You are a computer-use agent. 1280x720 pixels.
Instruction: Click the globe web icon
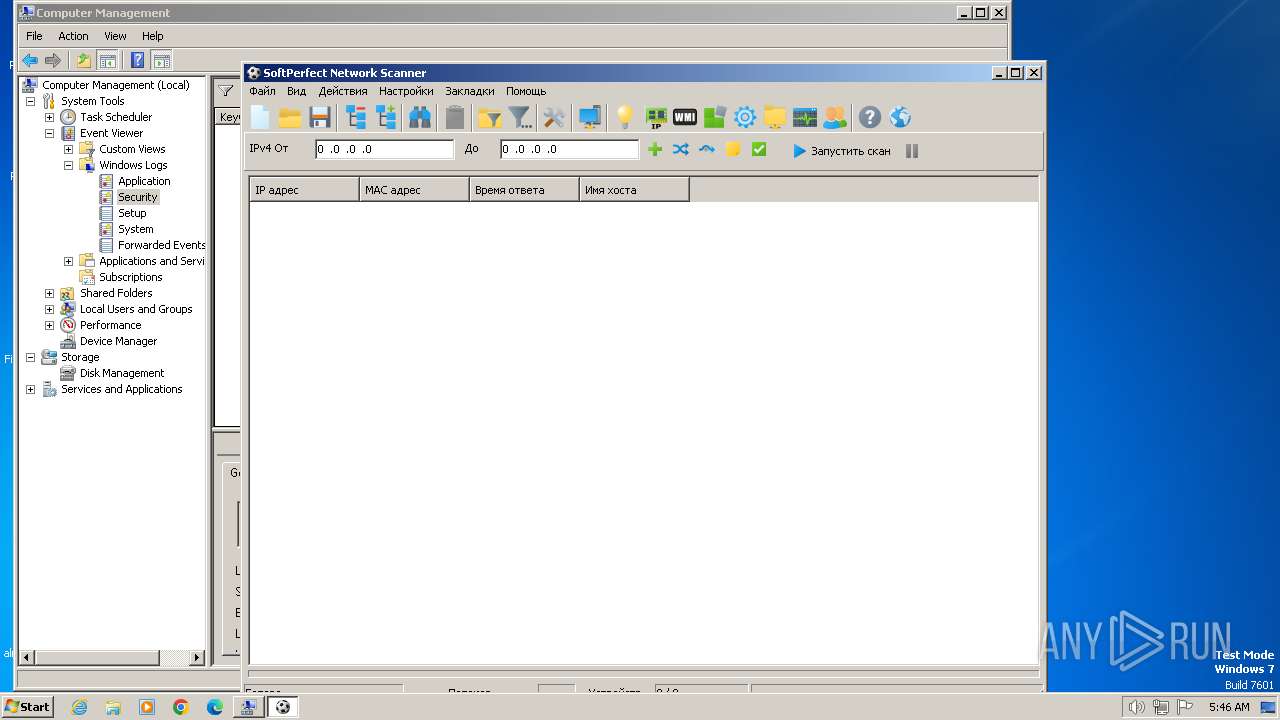coord(900,118)
